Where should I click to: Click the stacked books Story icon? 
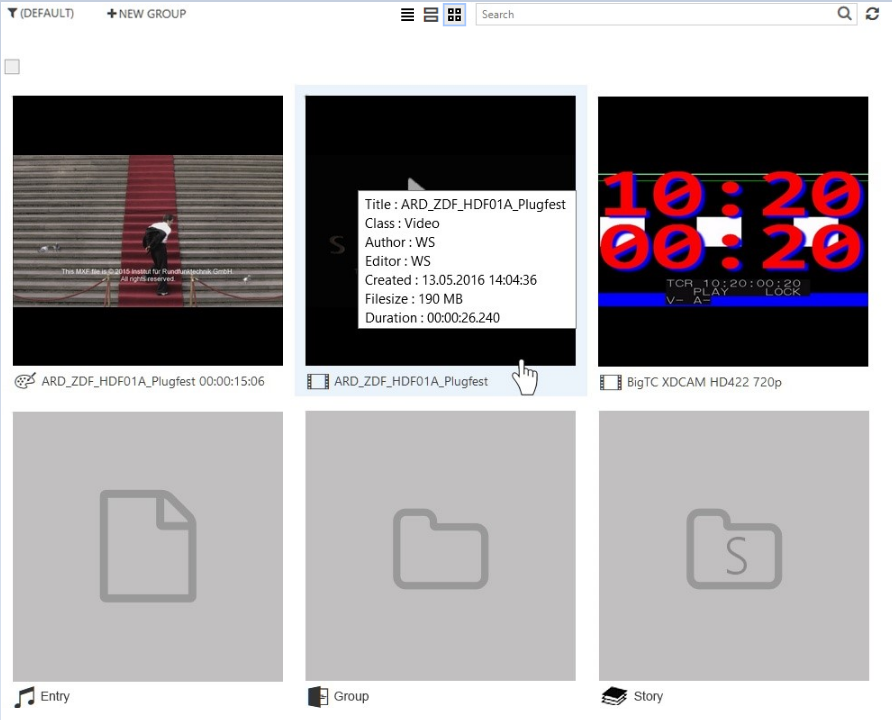tap(613, 697)
